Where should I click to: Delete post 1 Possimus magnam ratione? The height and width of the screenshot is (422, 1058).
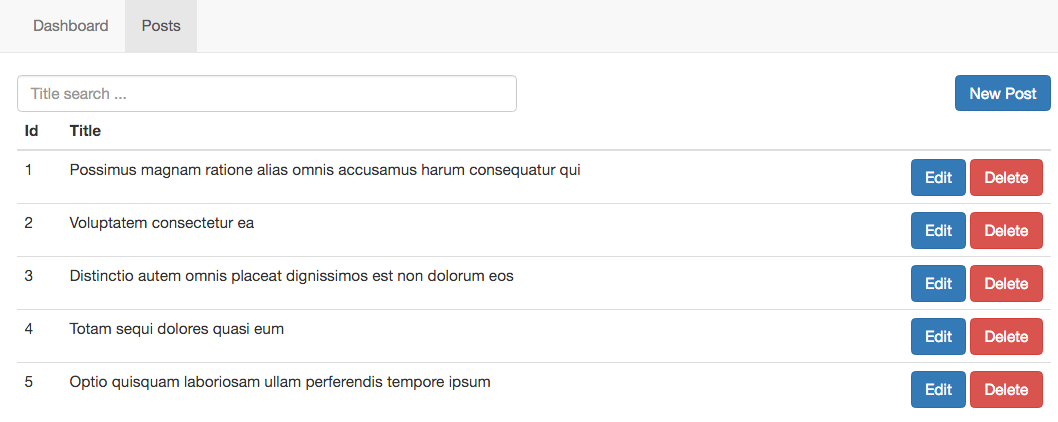tap(1006, 178)
